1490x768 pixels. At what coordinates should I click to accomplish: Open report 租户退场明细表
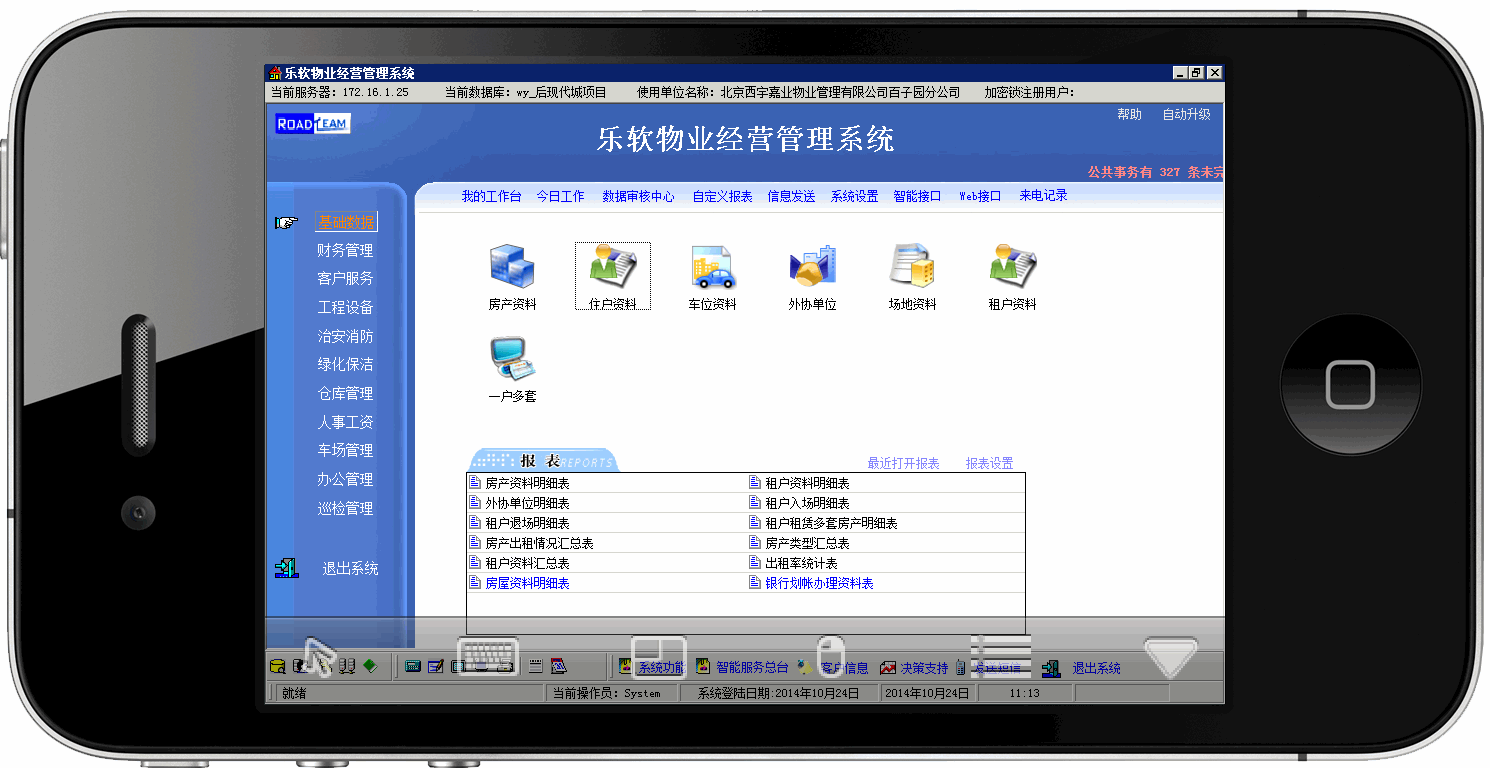coord(527,523)
